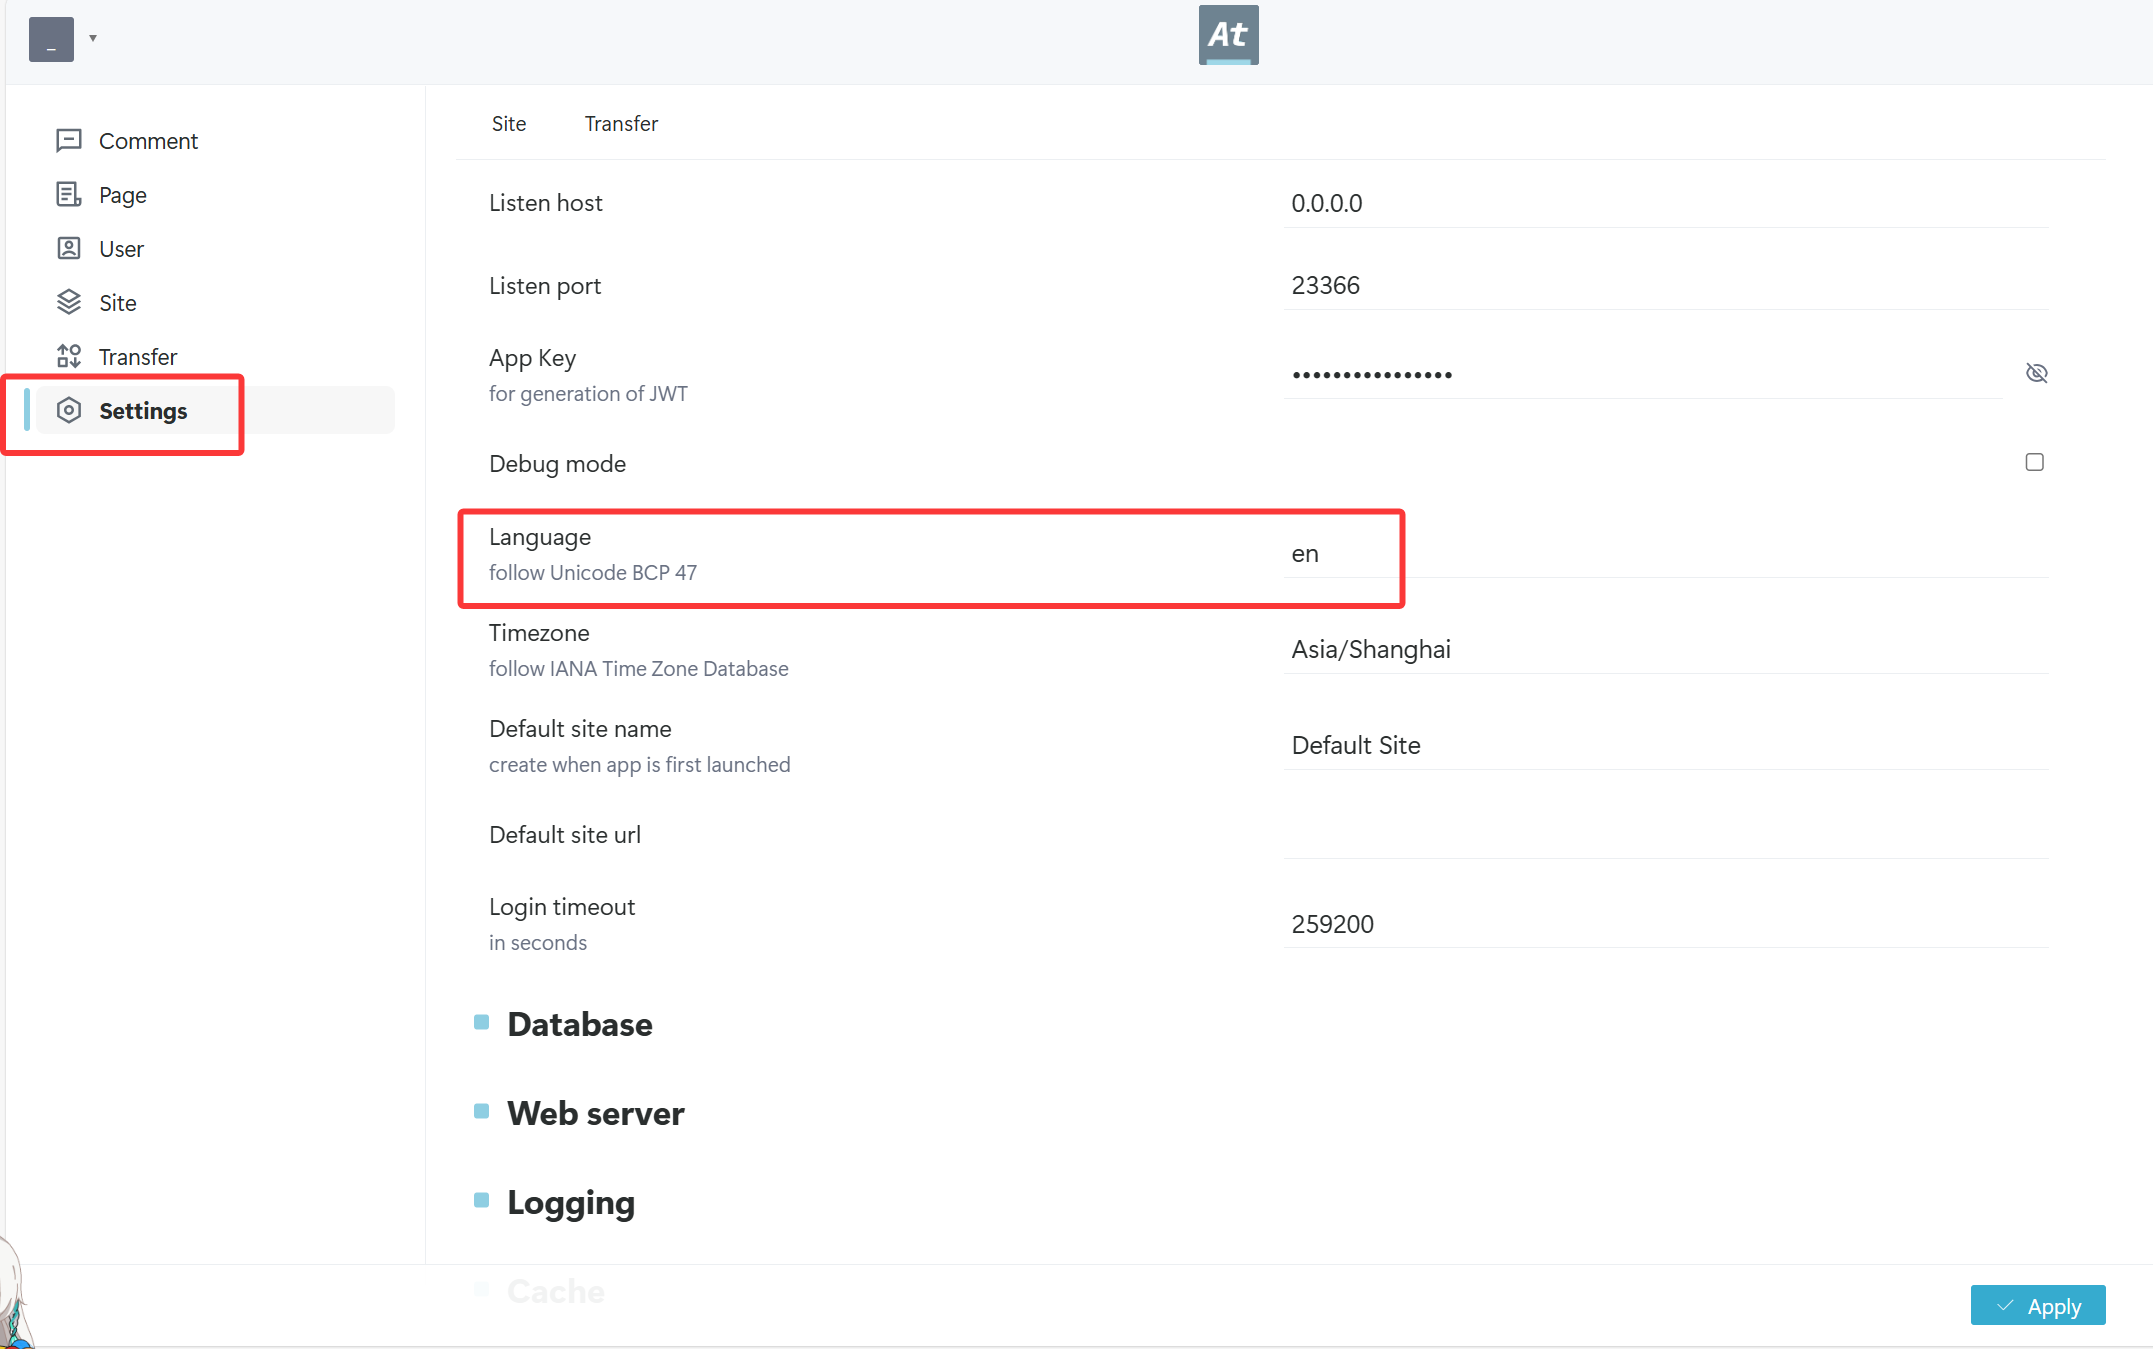The image size is (2153, 1349).
Task: Switch to the Site tab
Action: 508,124
